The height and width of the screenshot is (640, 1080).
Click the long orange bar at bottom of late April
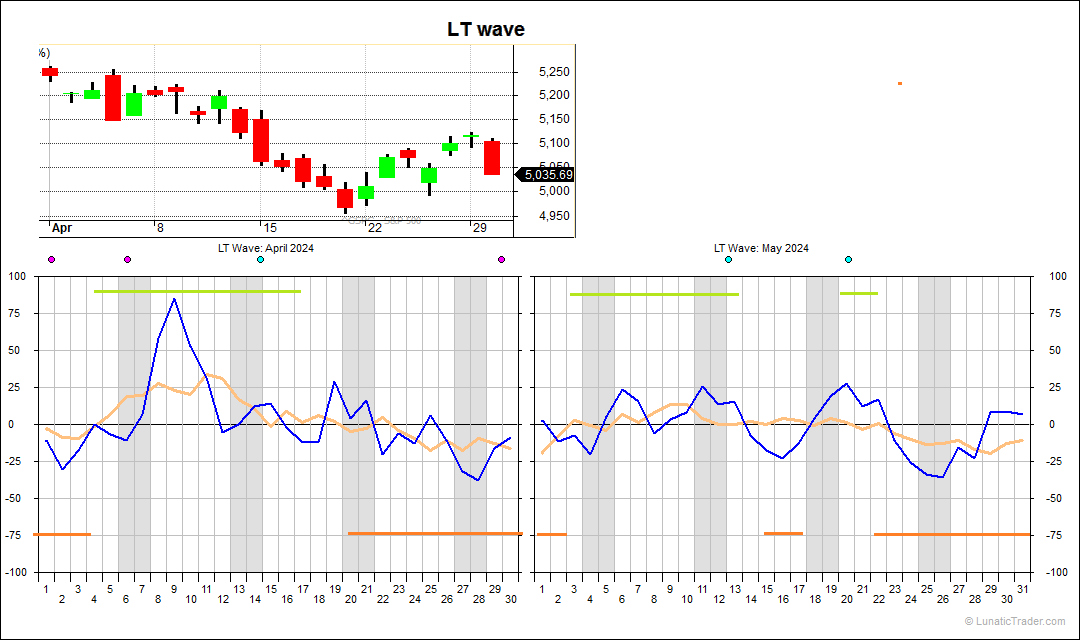click(x=434, y=534)
